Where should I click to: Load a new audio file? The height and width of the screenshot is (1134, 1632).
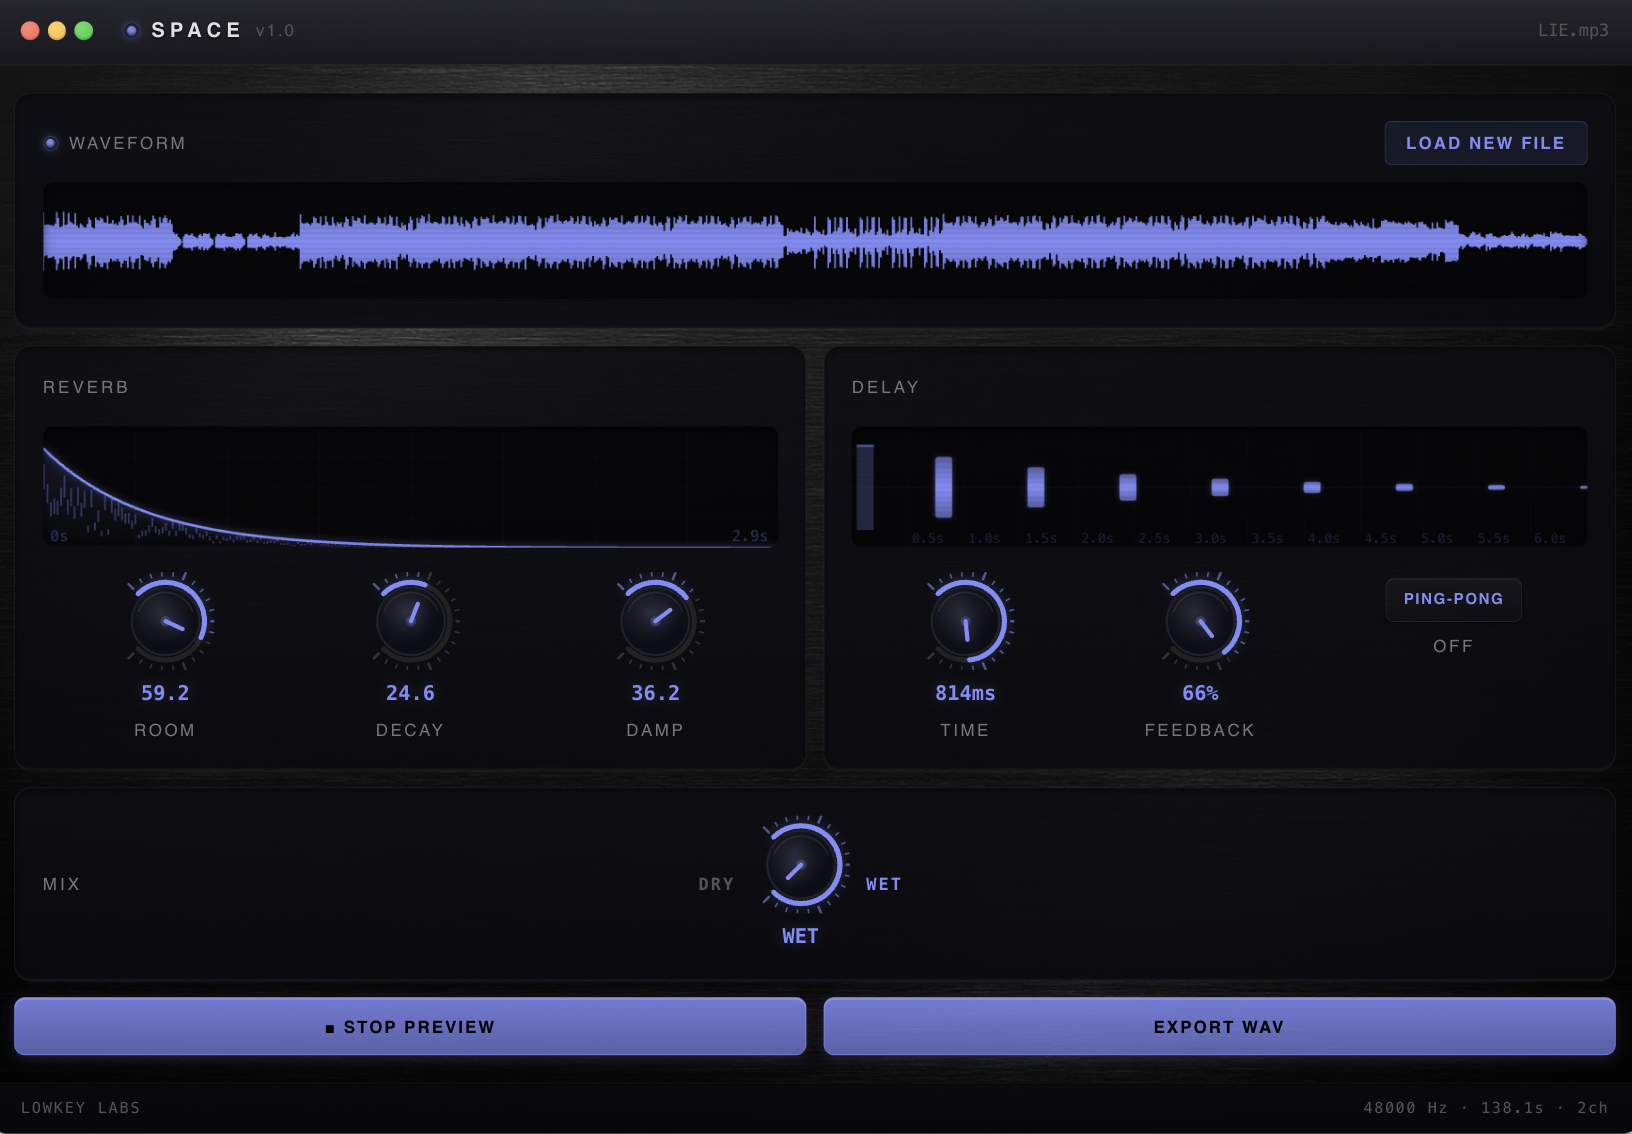(x=1485, y=143)
